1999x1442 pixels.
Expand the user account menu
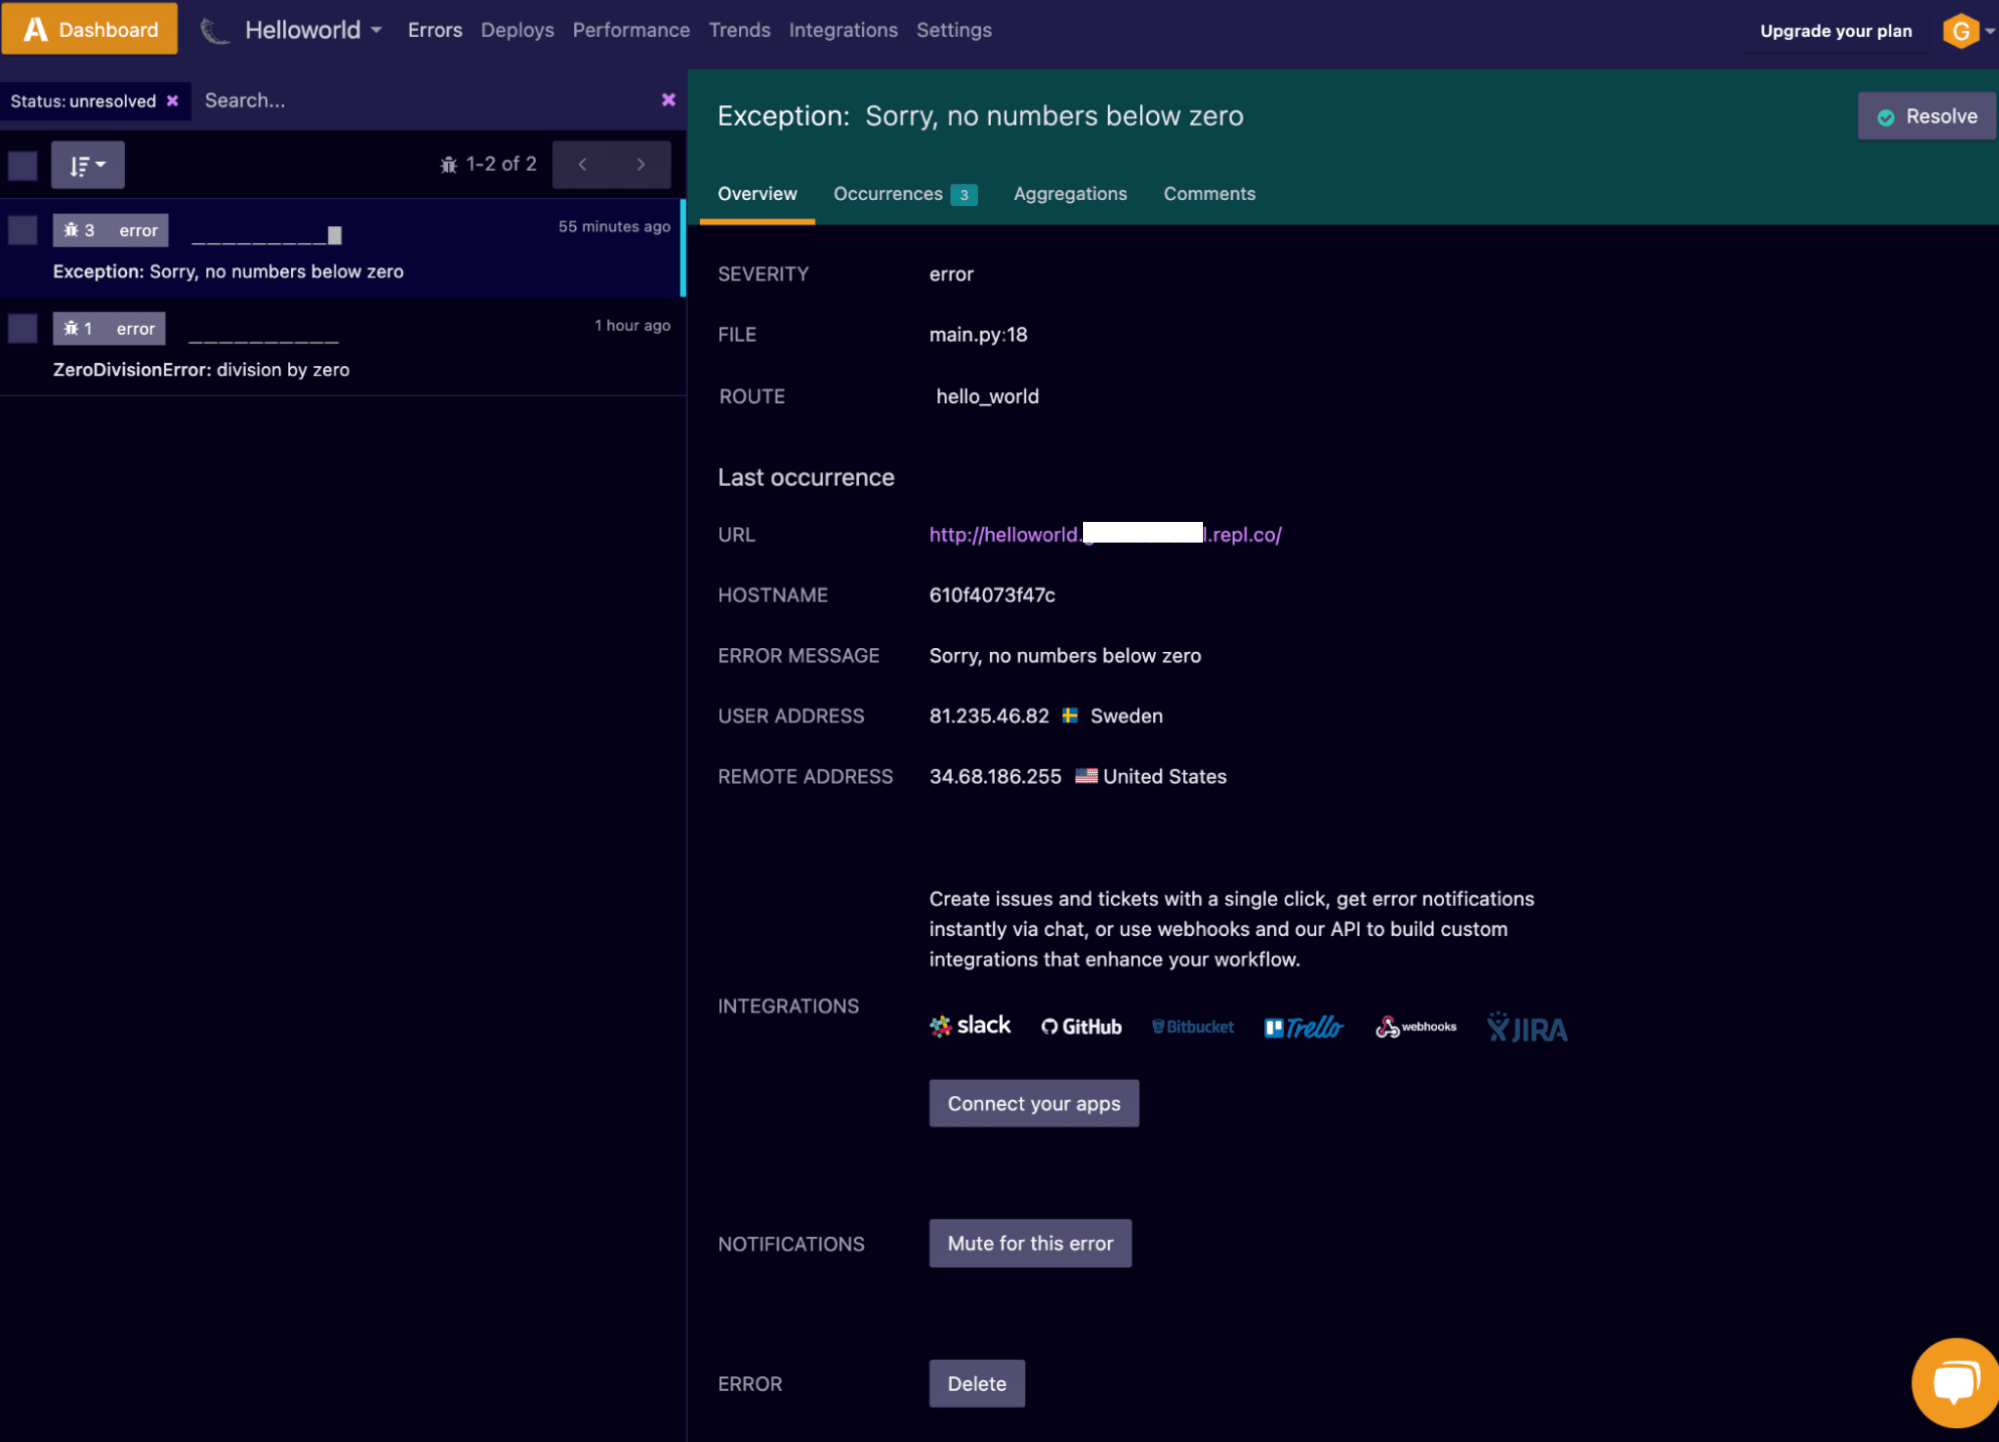coord(1965,30)
